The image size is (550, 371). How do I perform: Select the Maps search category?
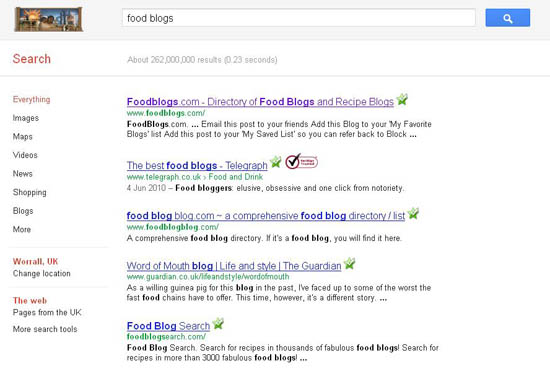click(22, 137)
